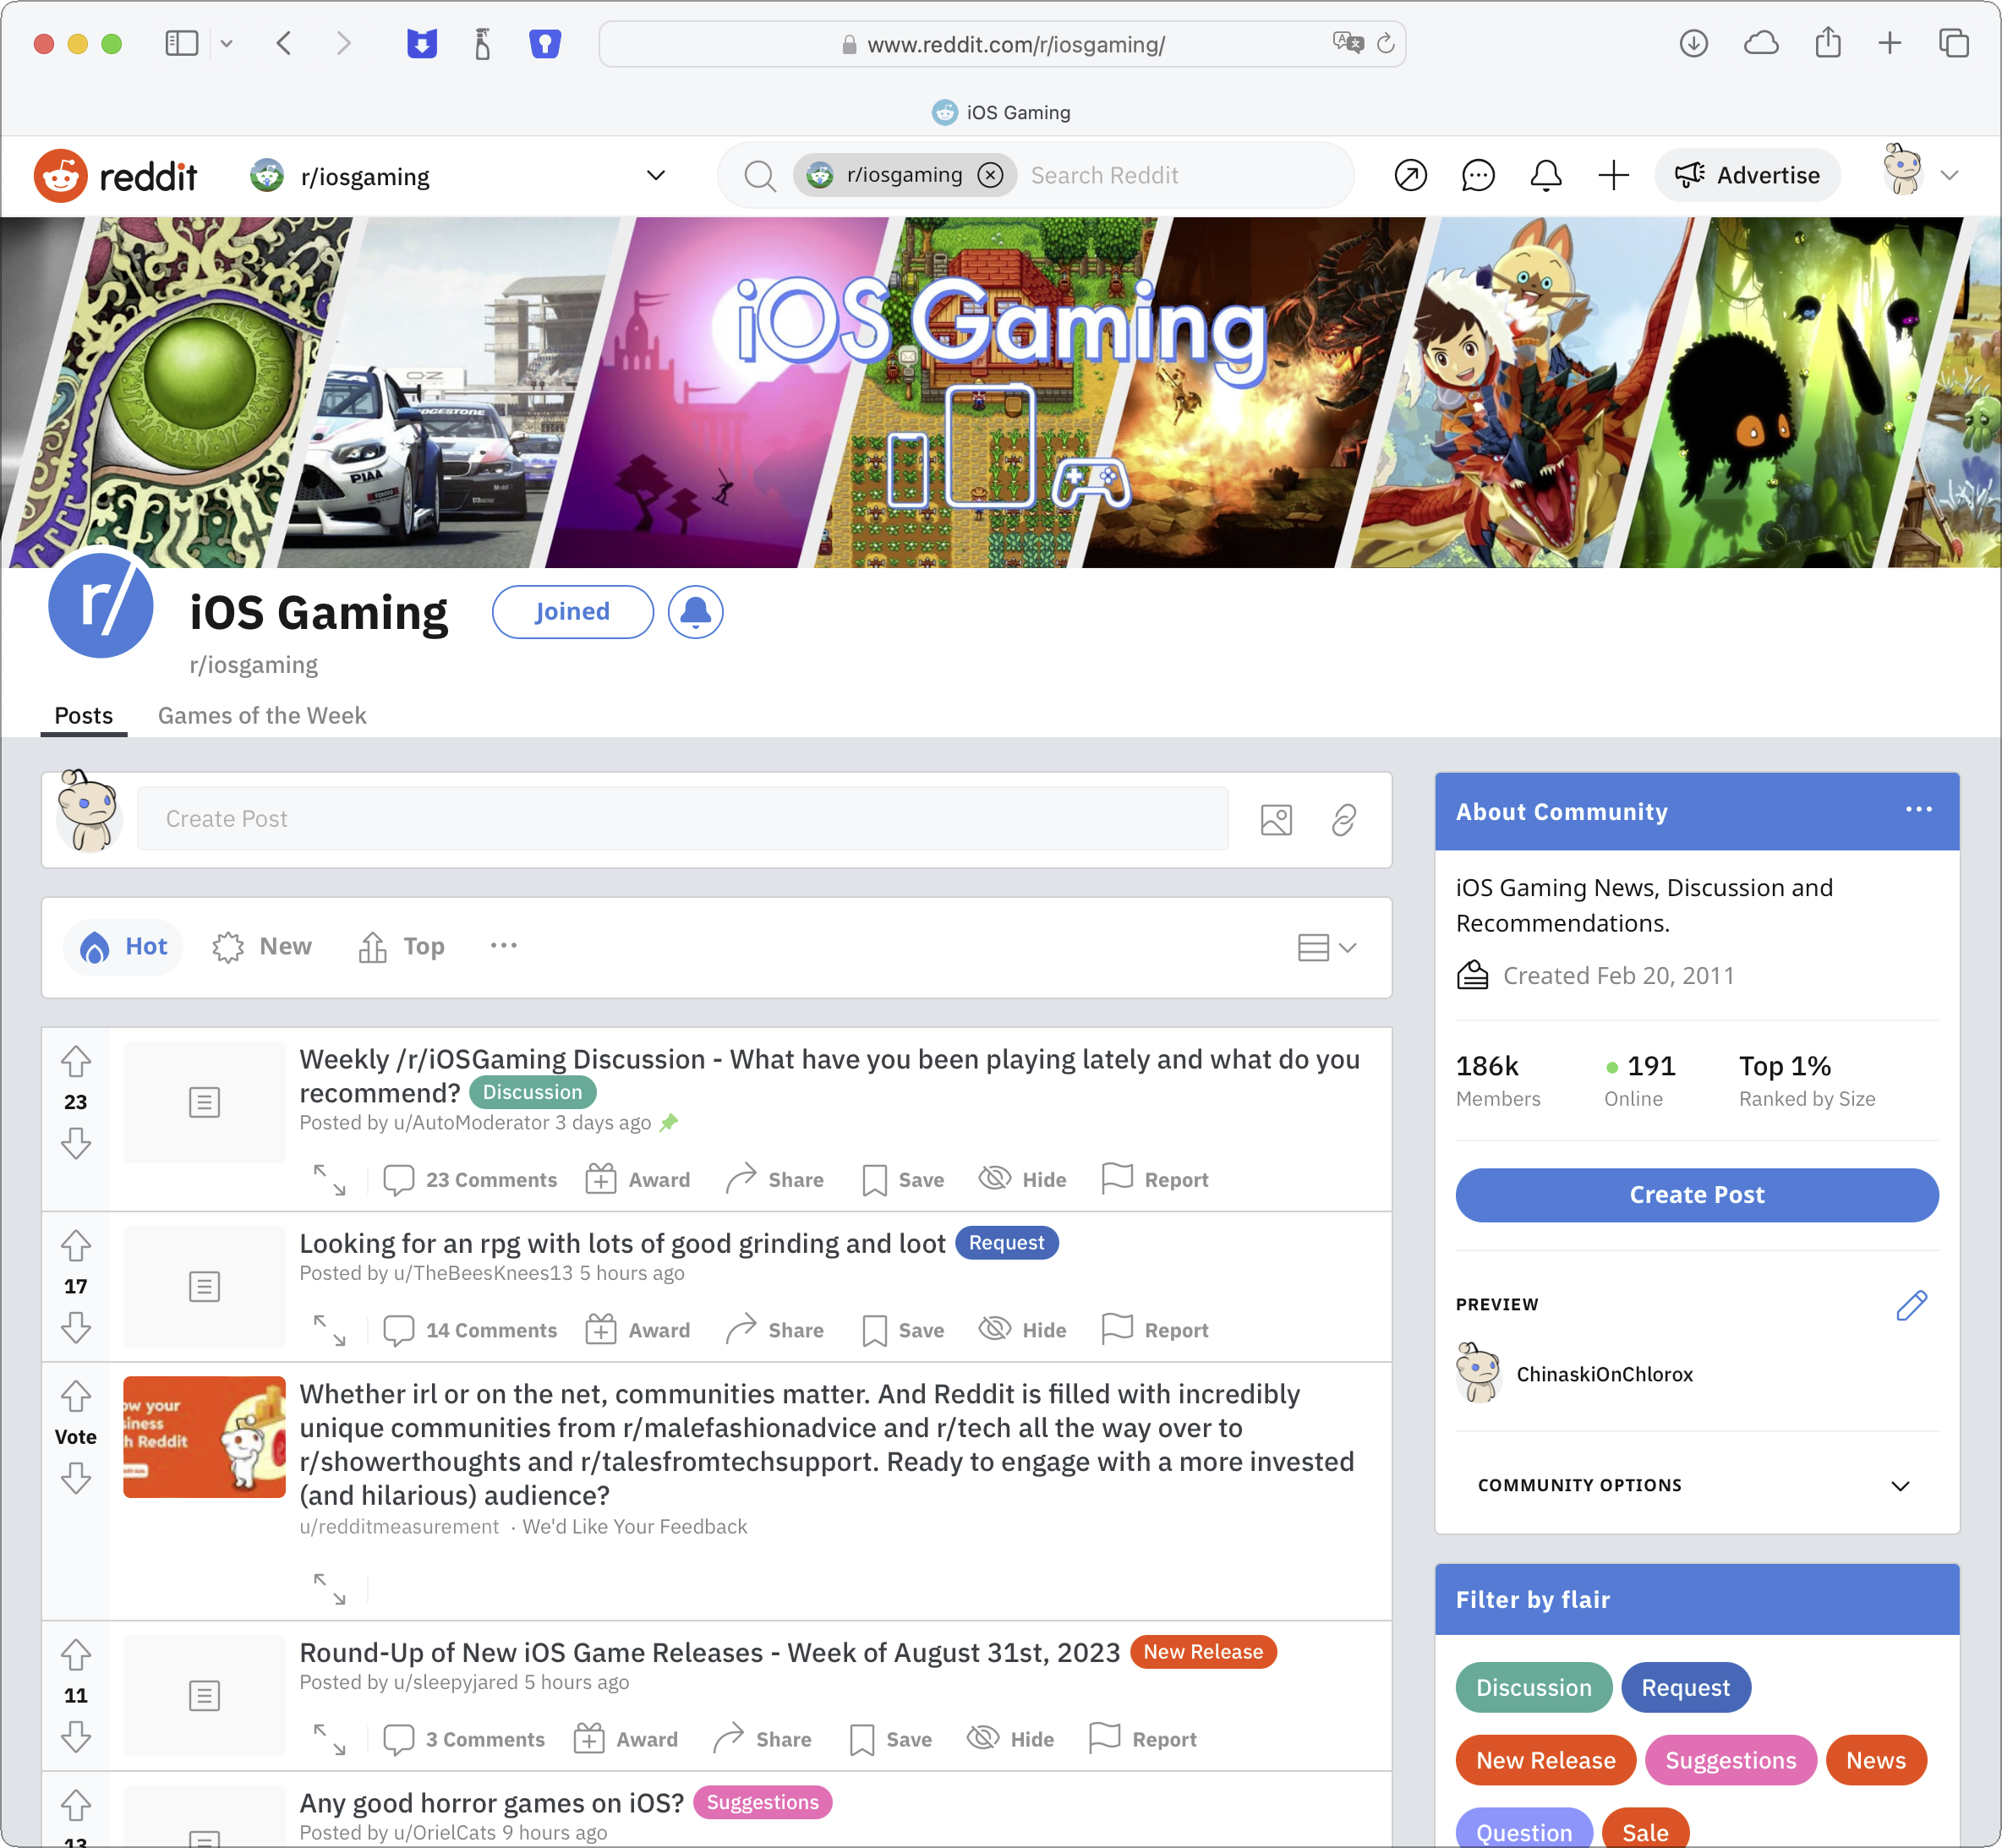Sort posts by New
This screenshot has width=2002, height=1848.
(262, 947)
